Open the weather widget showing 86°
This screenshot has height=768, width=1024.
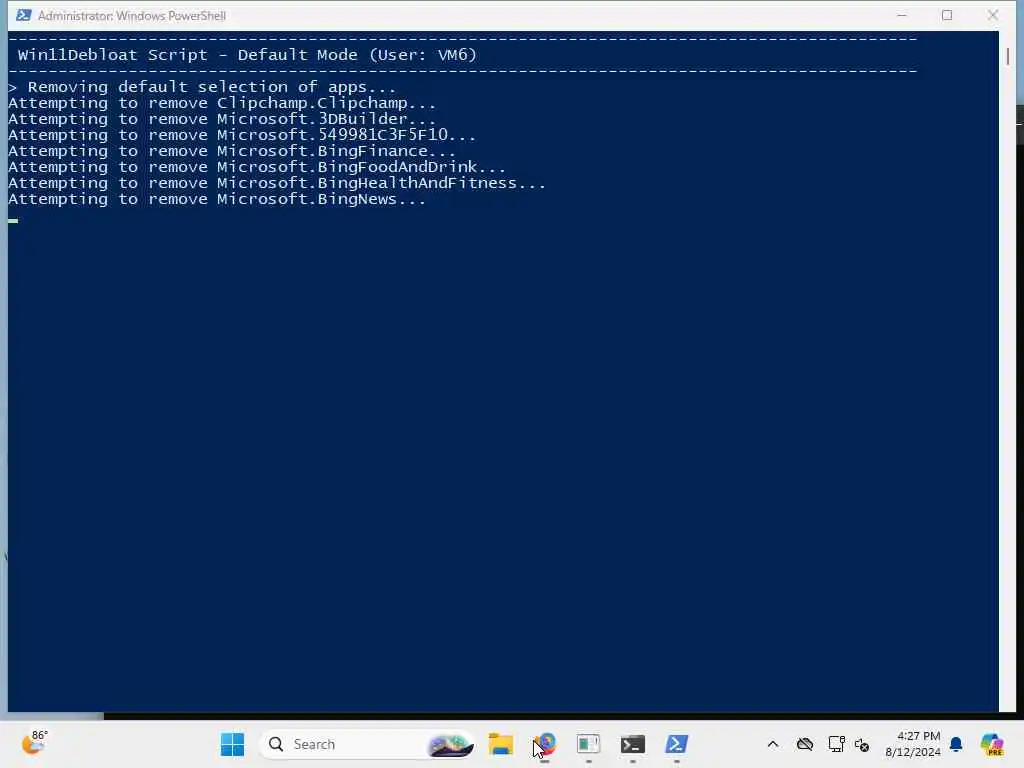pos(35,743)
